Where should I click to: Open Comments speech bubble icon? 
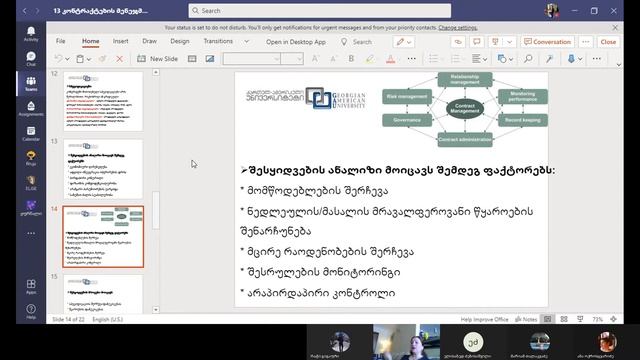click(x=476, y=42)
